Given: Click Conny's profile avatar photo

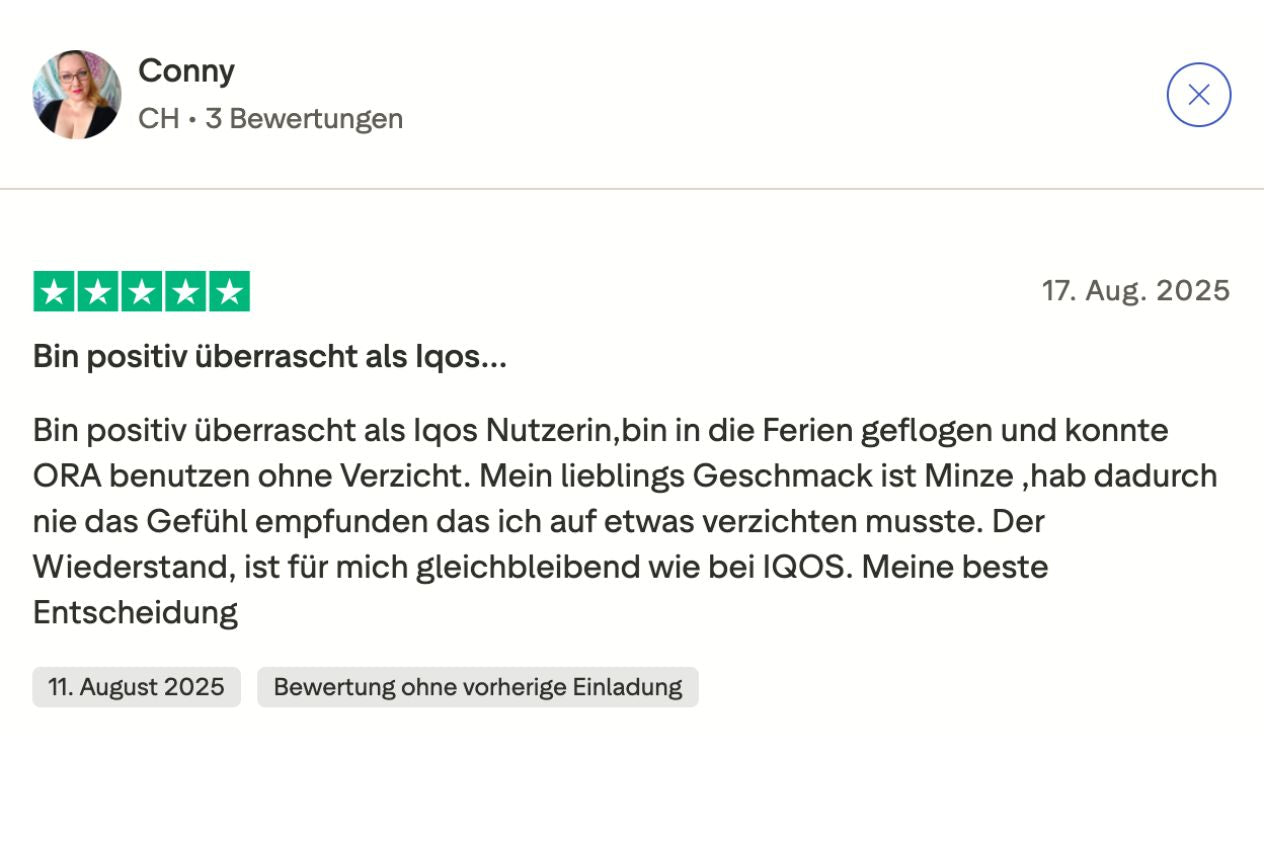Looking at the screenshot, I should pyautogui.click(x=77, y=94).
